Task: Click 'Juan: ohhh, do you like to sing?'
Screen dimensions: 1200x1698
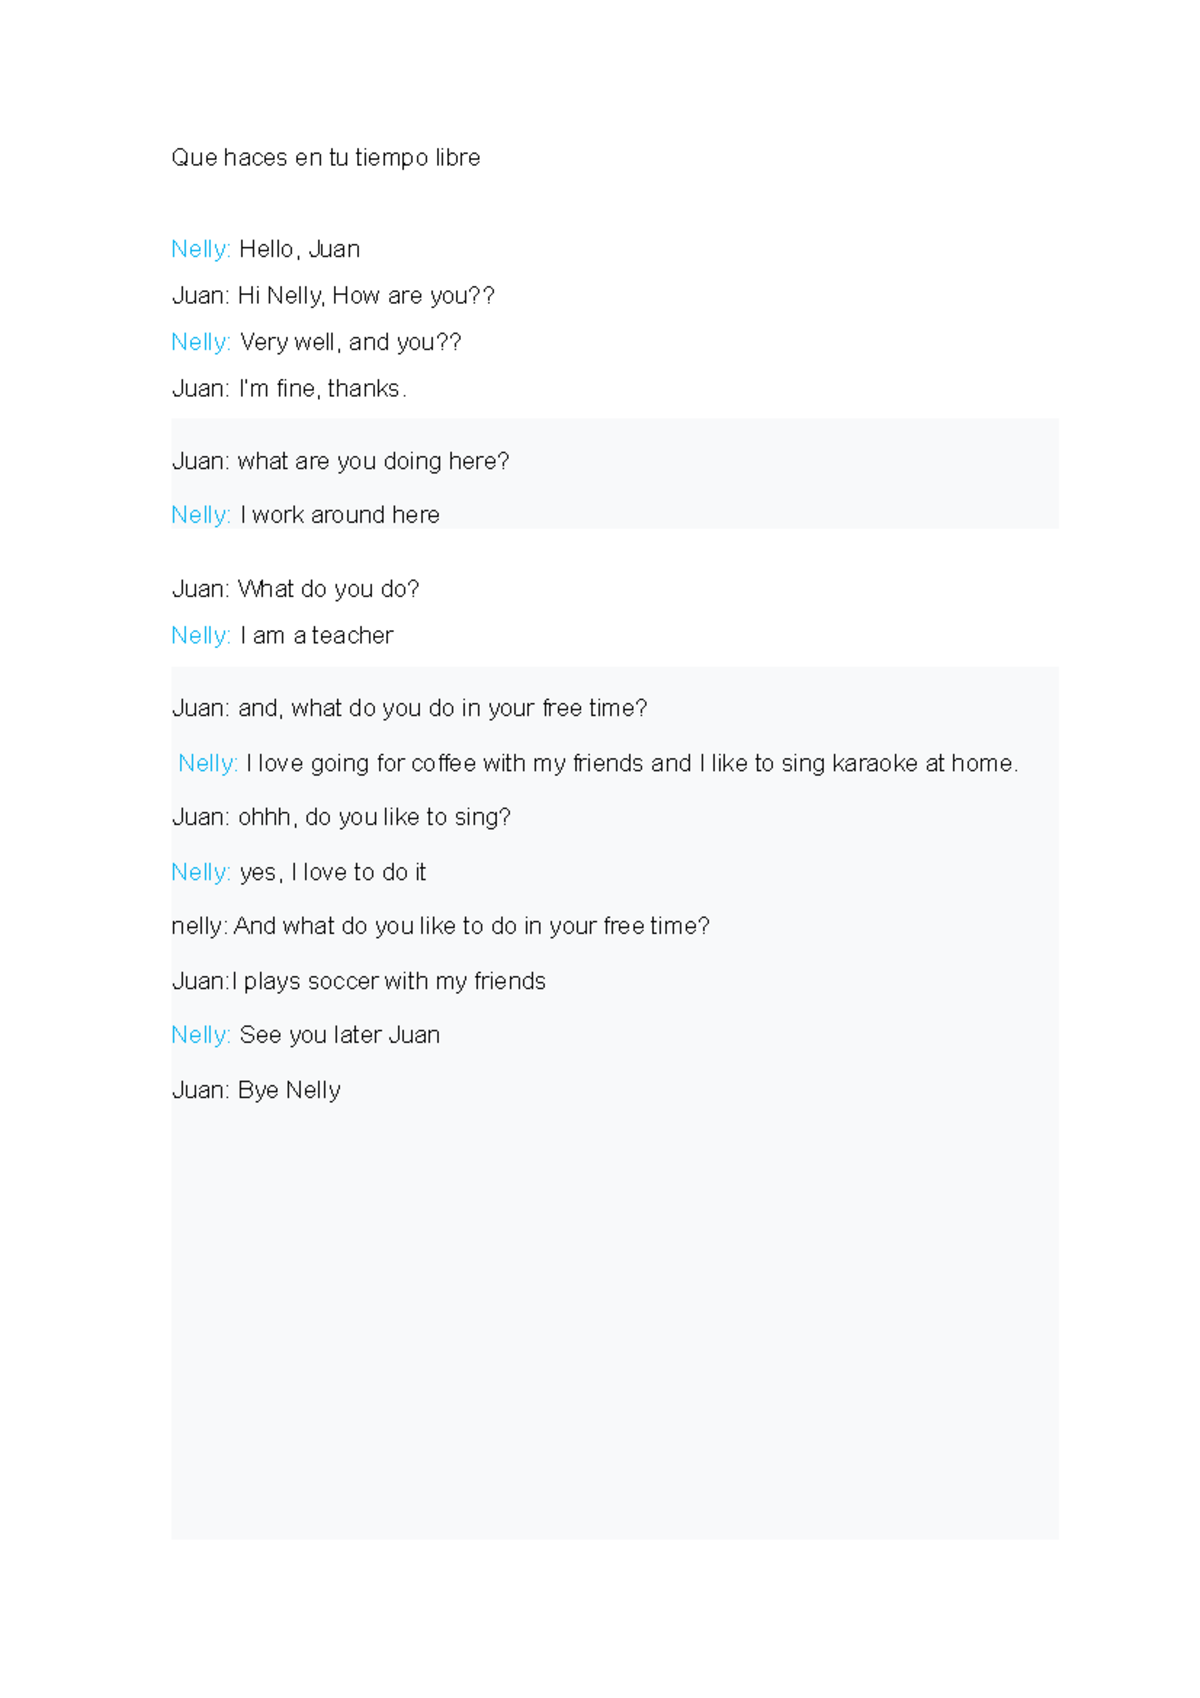Action: (341, 818)
